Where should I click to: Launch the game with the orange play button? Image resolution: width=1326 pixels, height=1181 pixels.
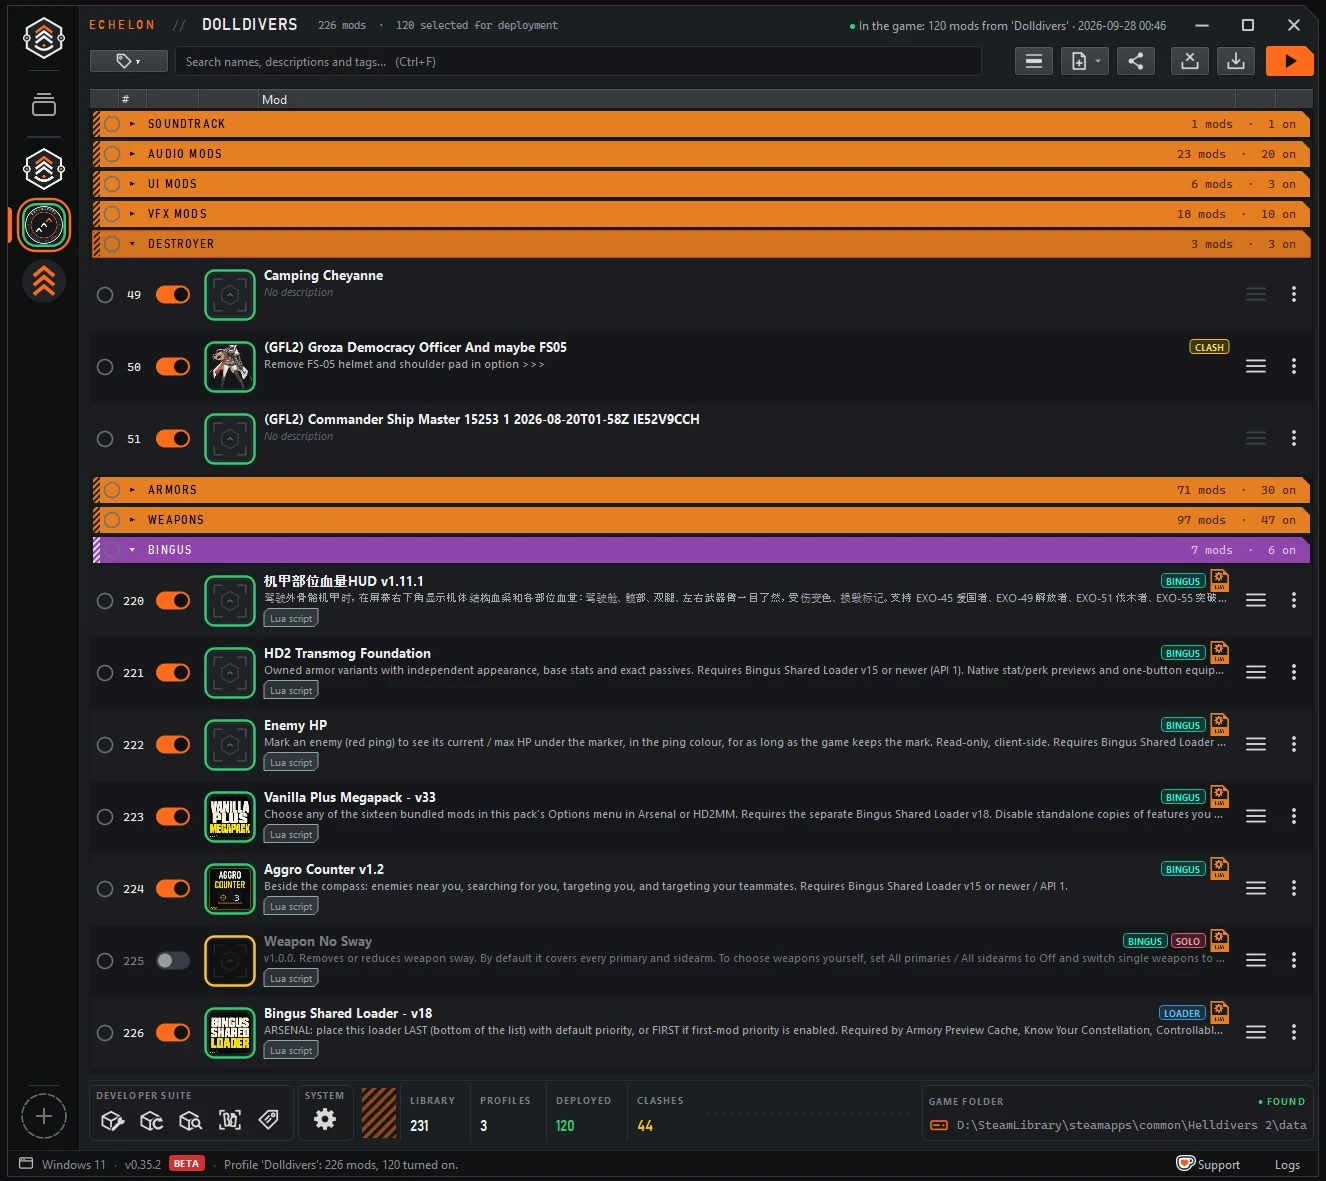point(1289,61)
